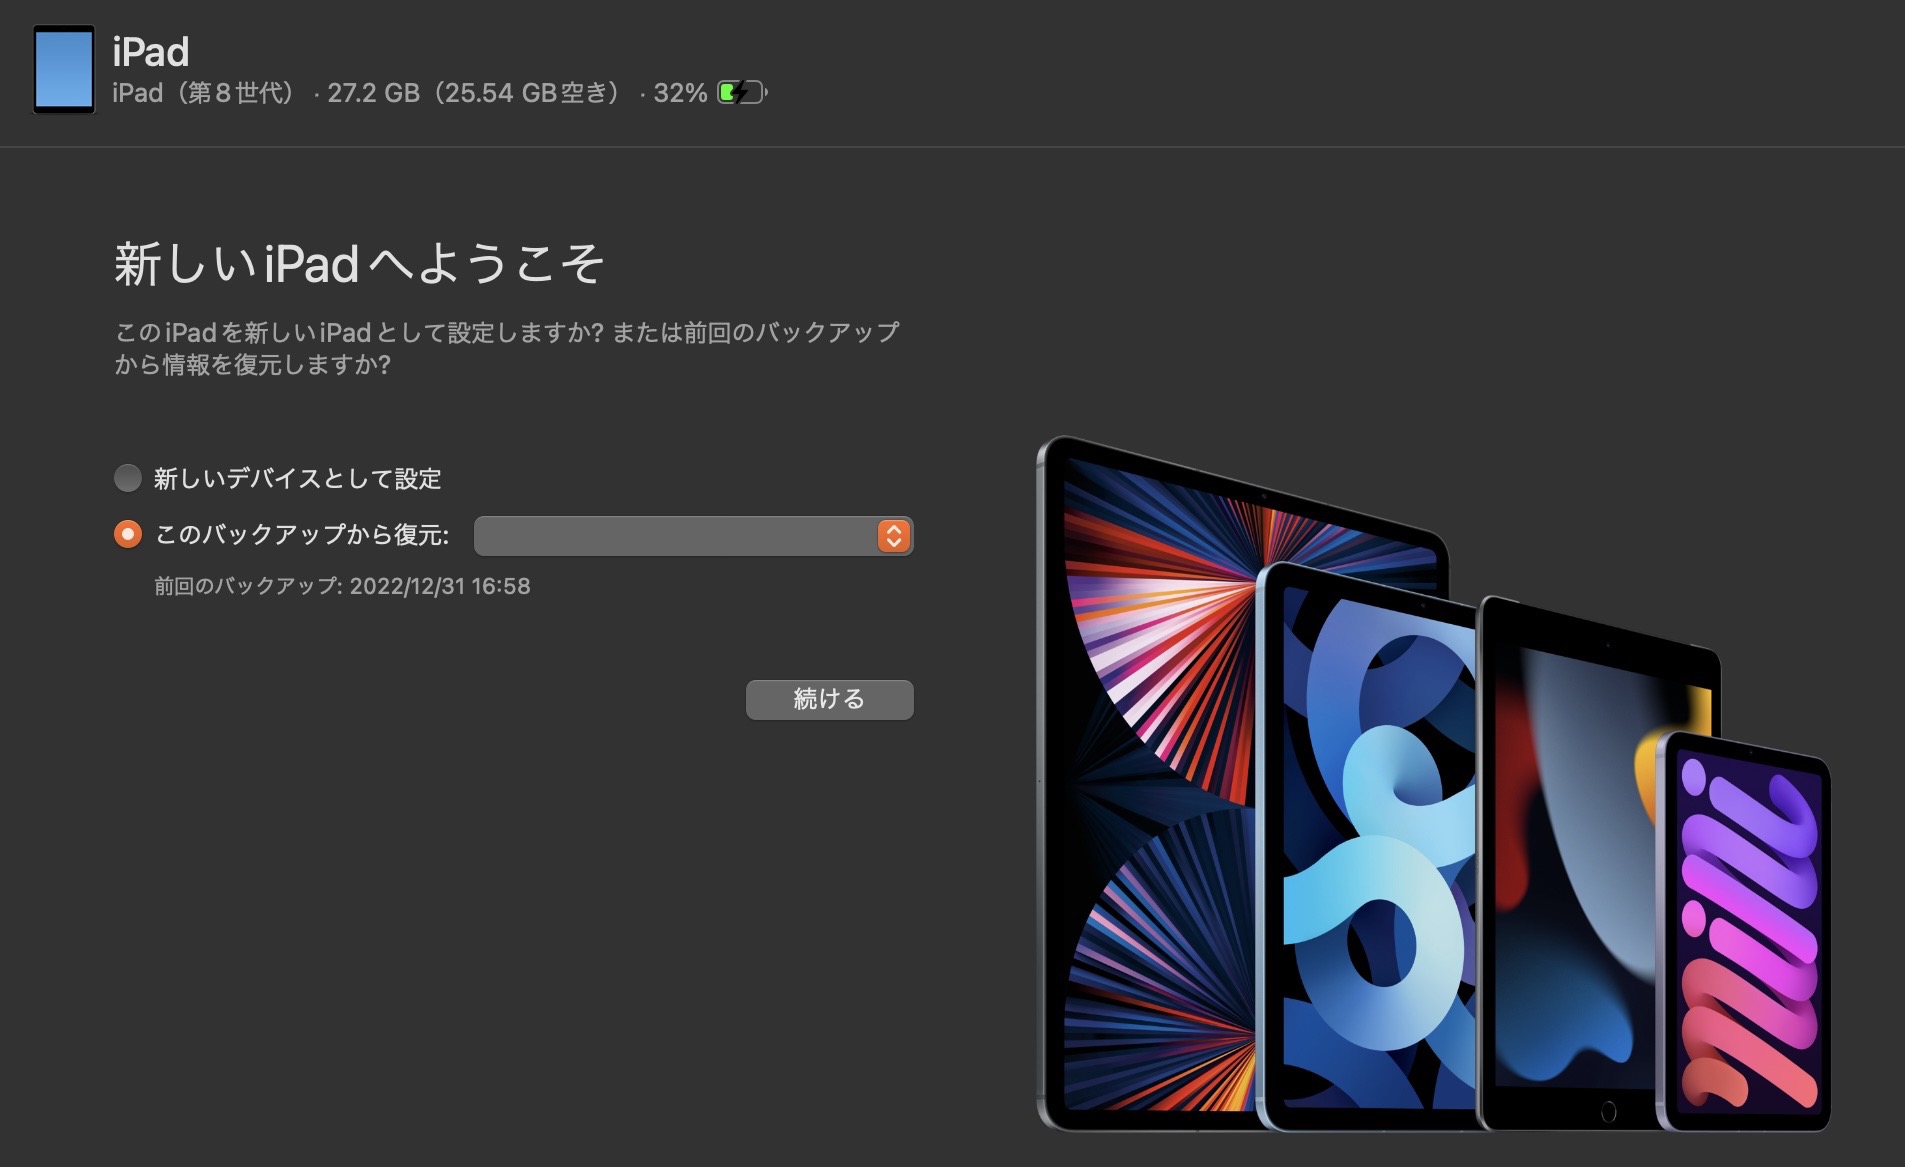Click the orange up-down arrows on backup dropdown
Screen dimensions: 1905x1167
[x=894, y=536]
